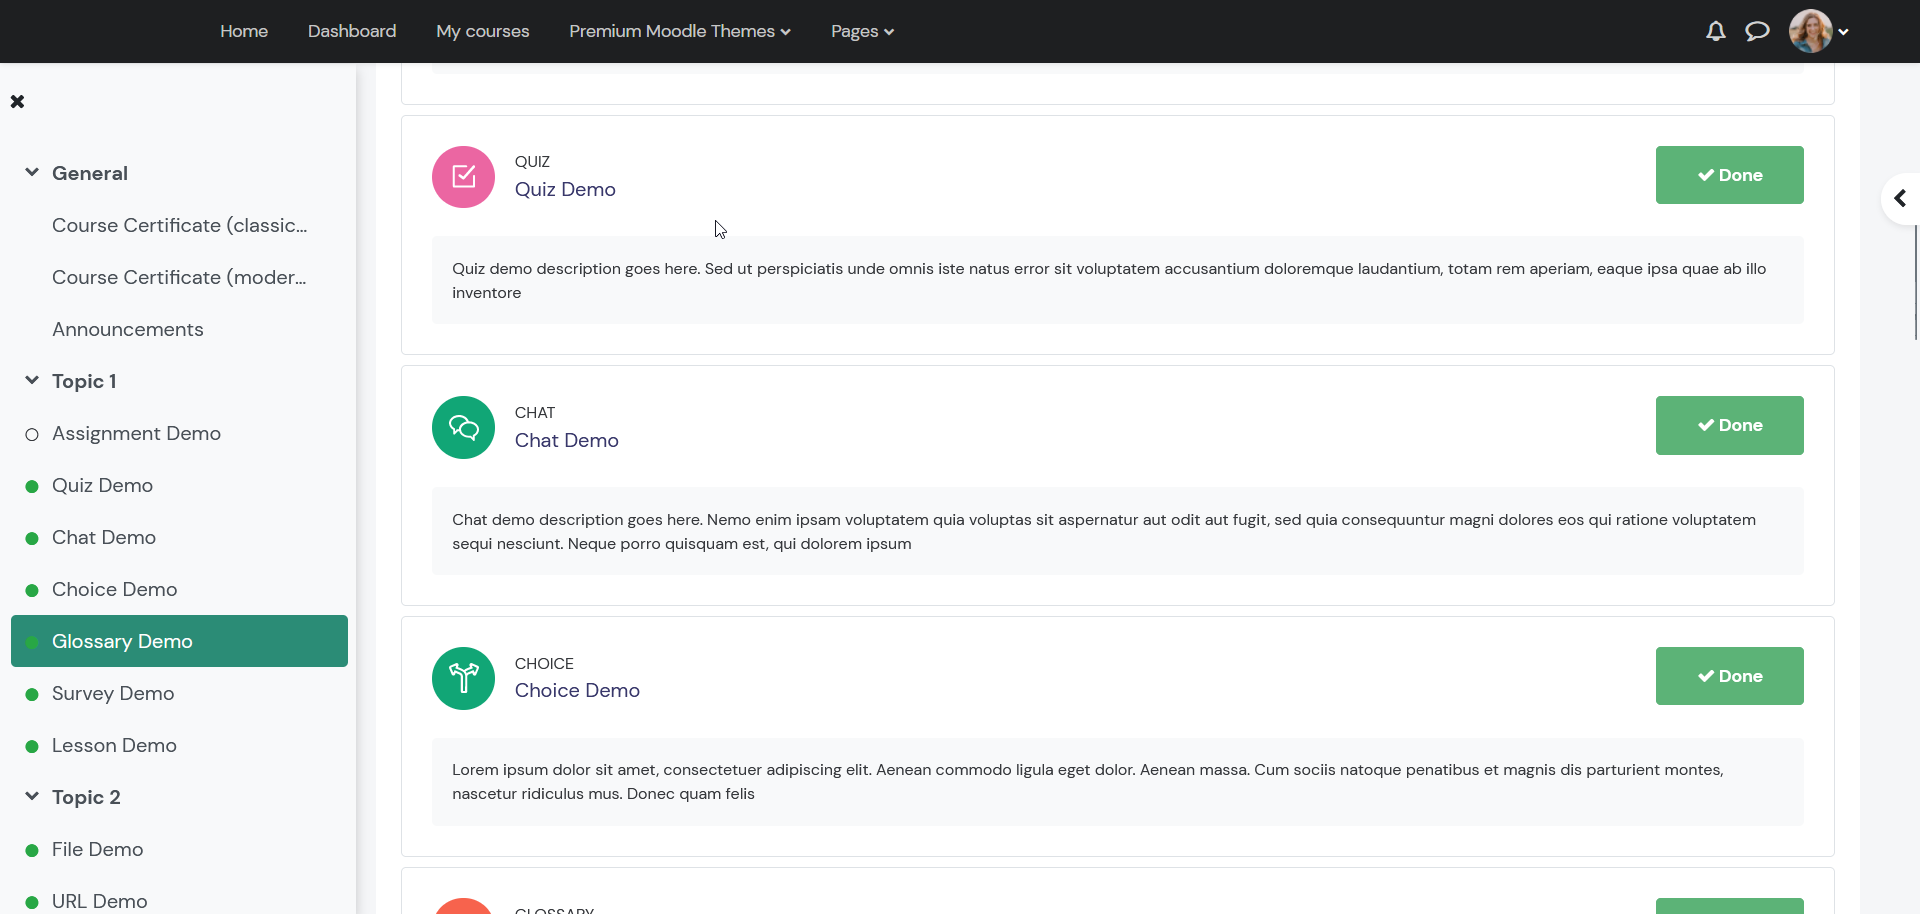Open Survey Demo in course index
1920x914 pixels.
(113, 694)
